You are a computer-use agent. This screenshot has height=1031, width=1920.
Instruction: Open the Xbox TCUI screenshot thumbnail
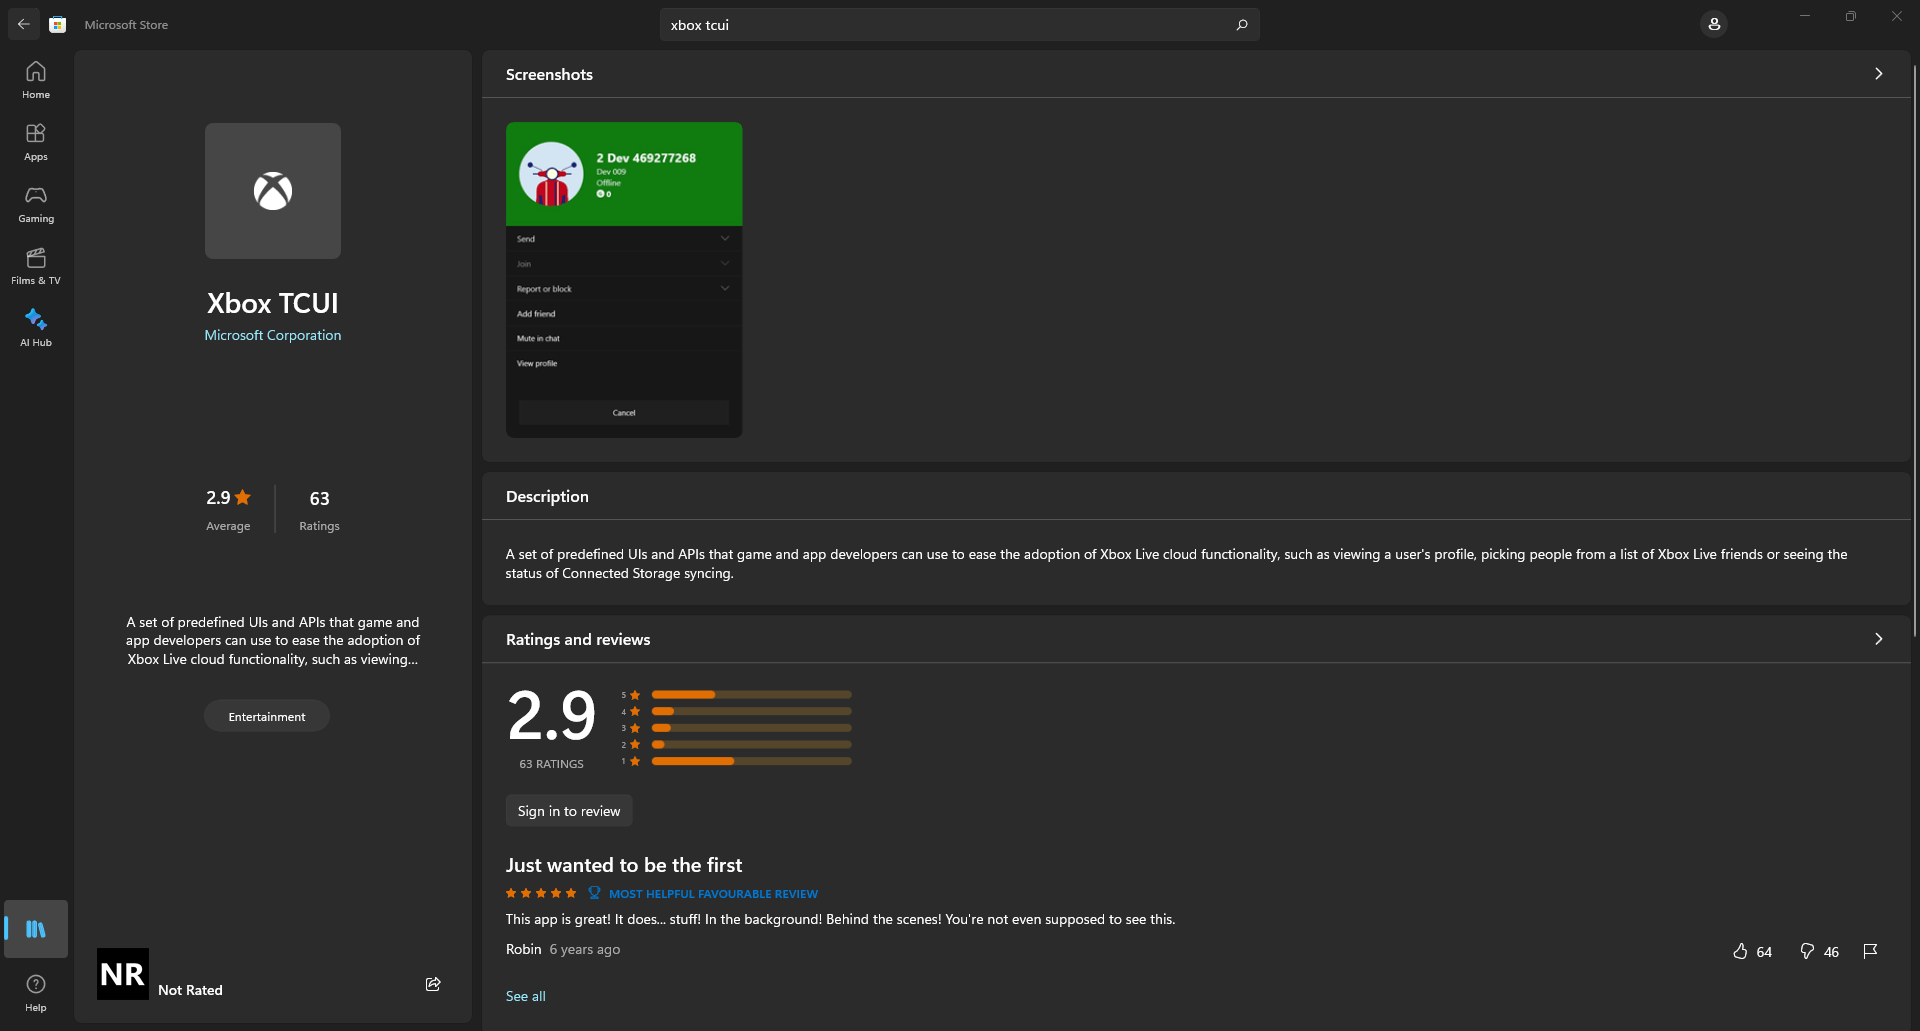point(624,280)
